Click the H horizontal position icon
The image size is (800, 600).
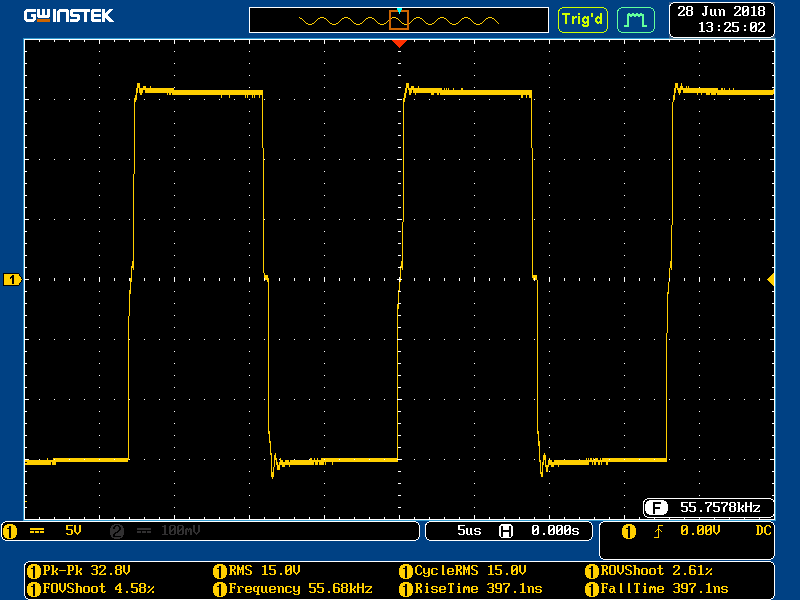coord(506,531)
